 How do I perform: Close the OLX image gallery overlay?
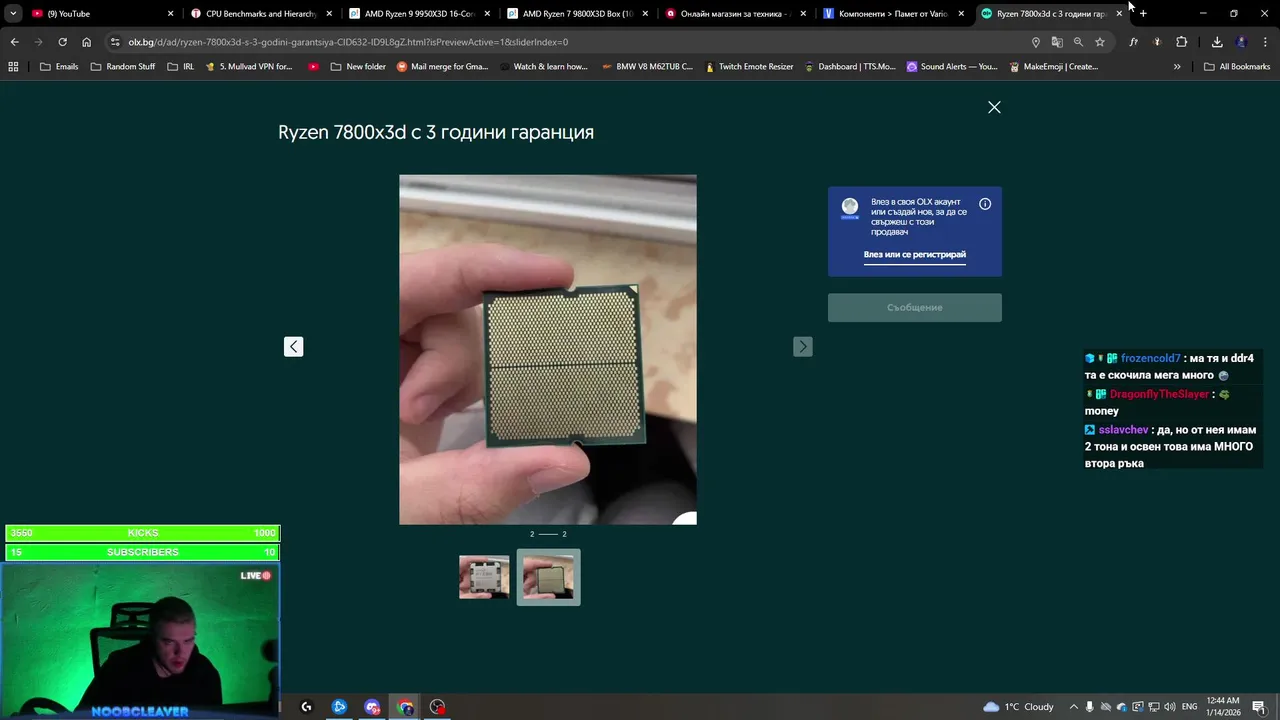994,107
